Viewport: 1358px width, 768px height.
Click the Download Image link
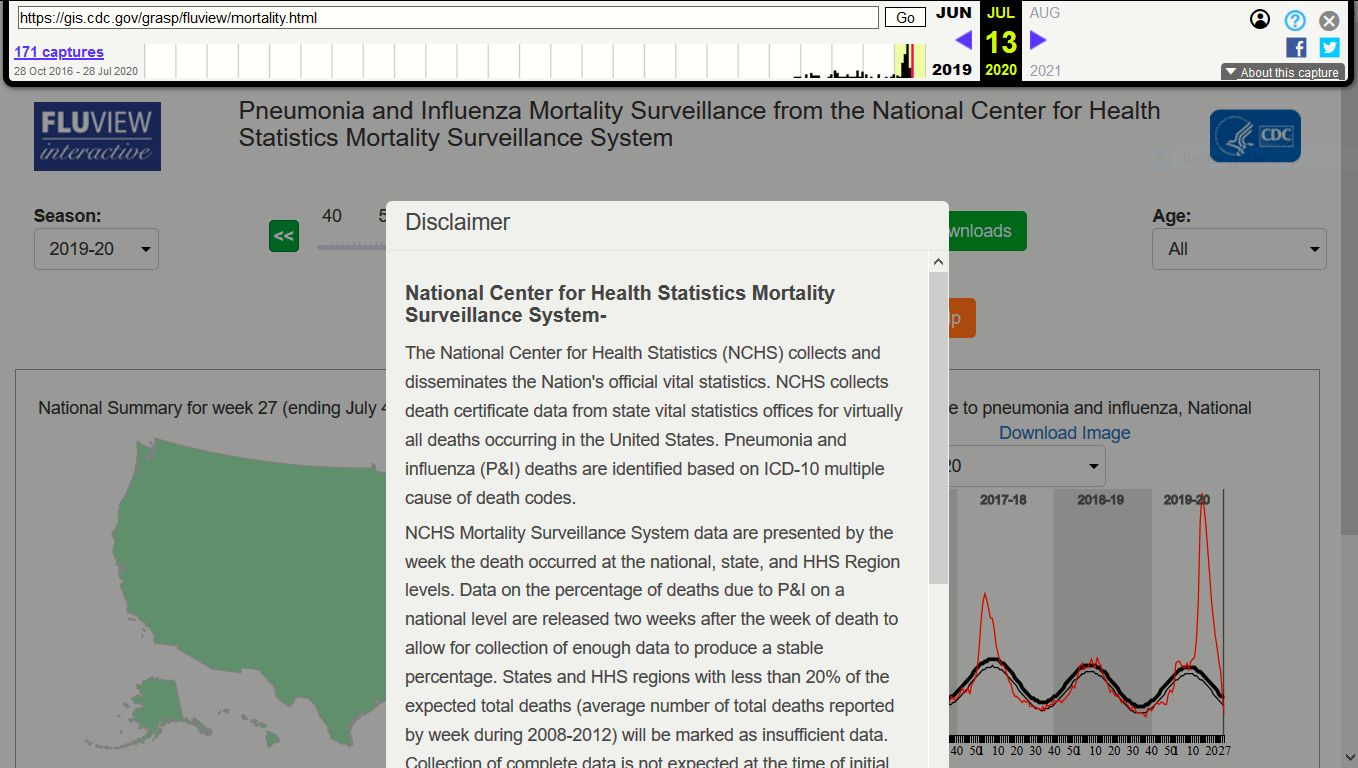pyautogui.click(x=1064, y=433)
